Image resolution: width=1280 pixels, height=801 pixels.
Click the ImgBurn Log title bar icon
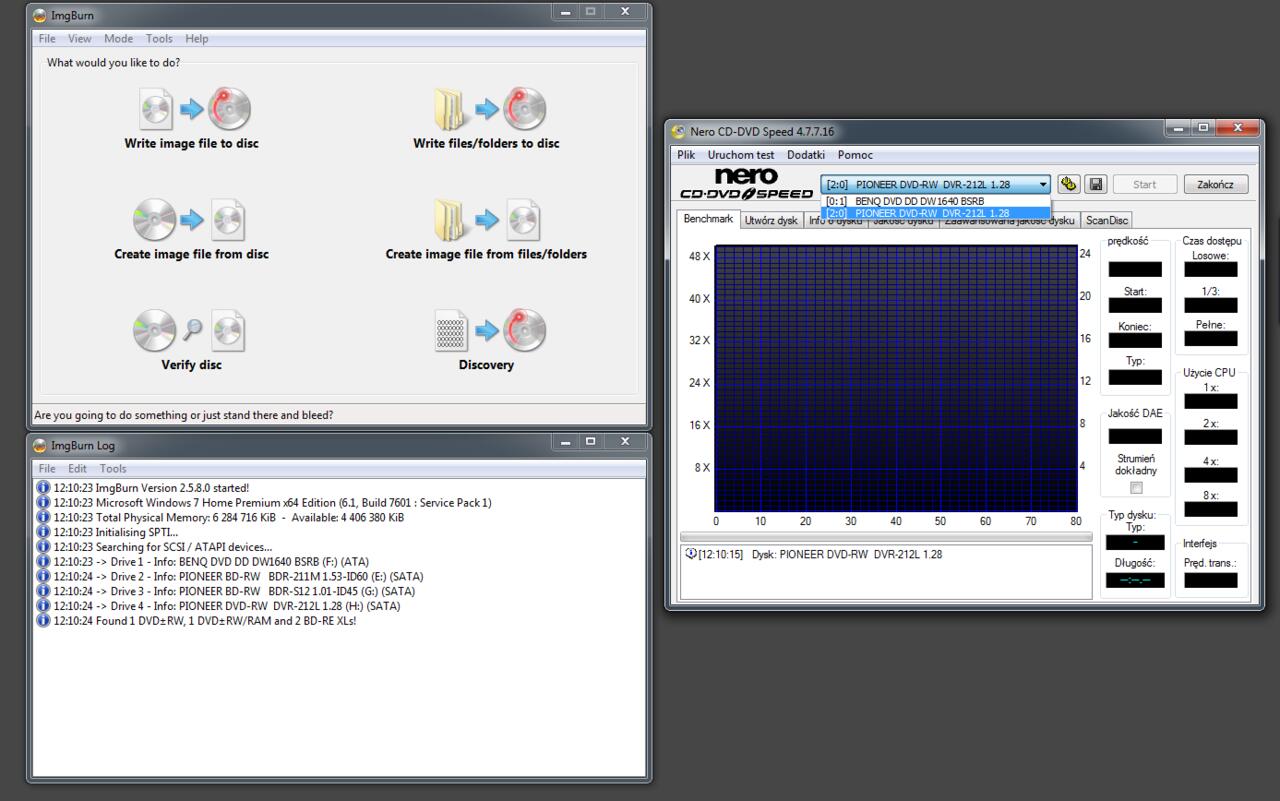[x=39, y=445]
